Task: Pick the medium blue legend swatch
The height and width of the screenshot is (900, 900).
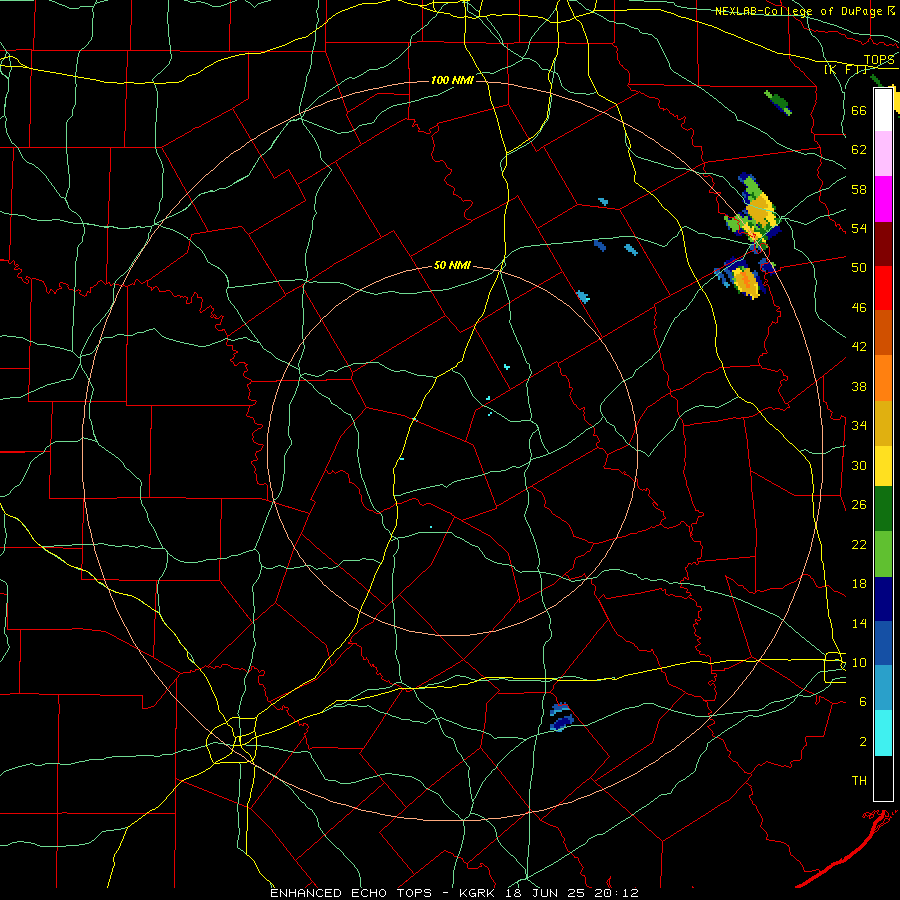Action: click(x=883, y=643)
